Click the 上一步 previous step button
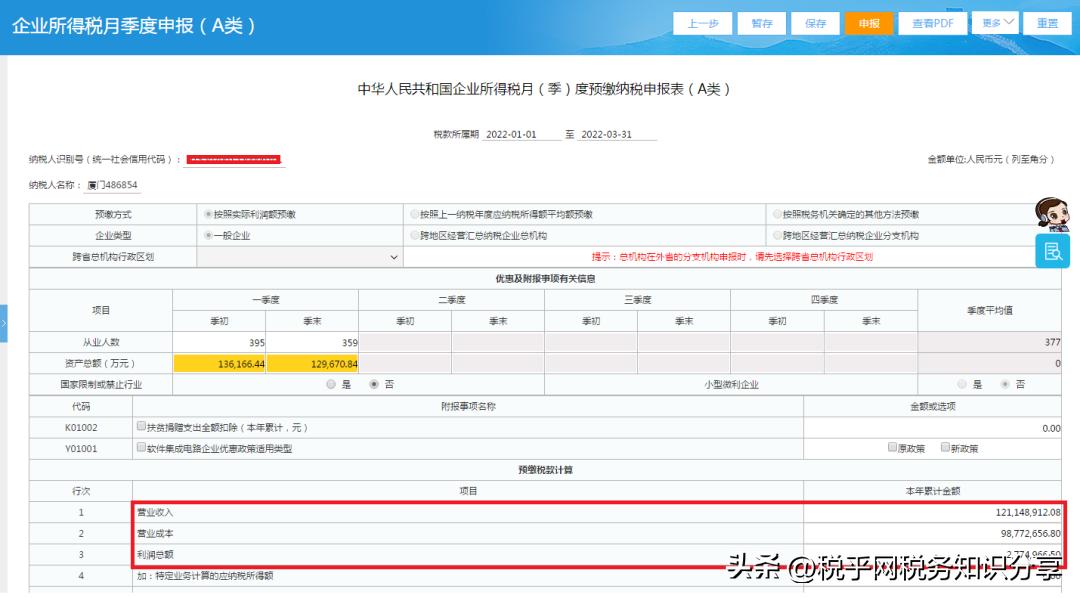The width and height of the screenshot is (1080, 598). [704, 22]
